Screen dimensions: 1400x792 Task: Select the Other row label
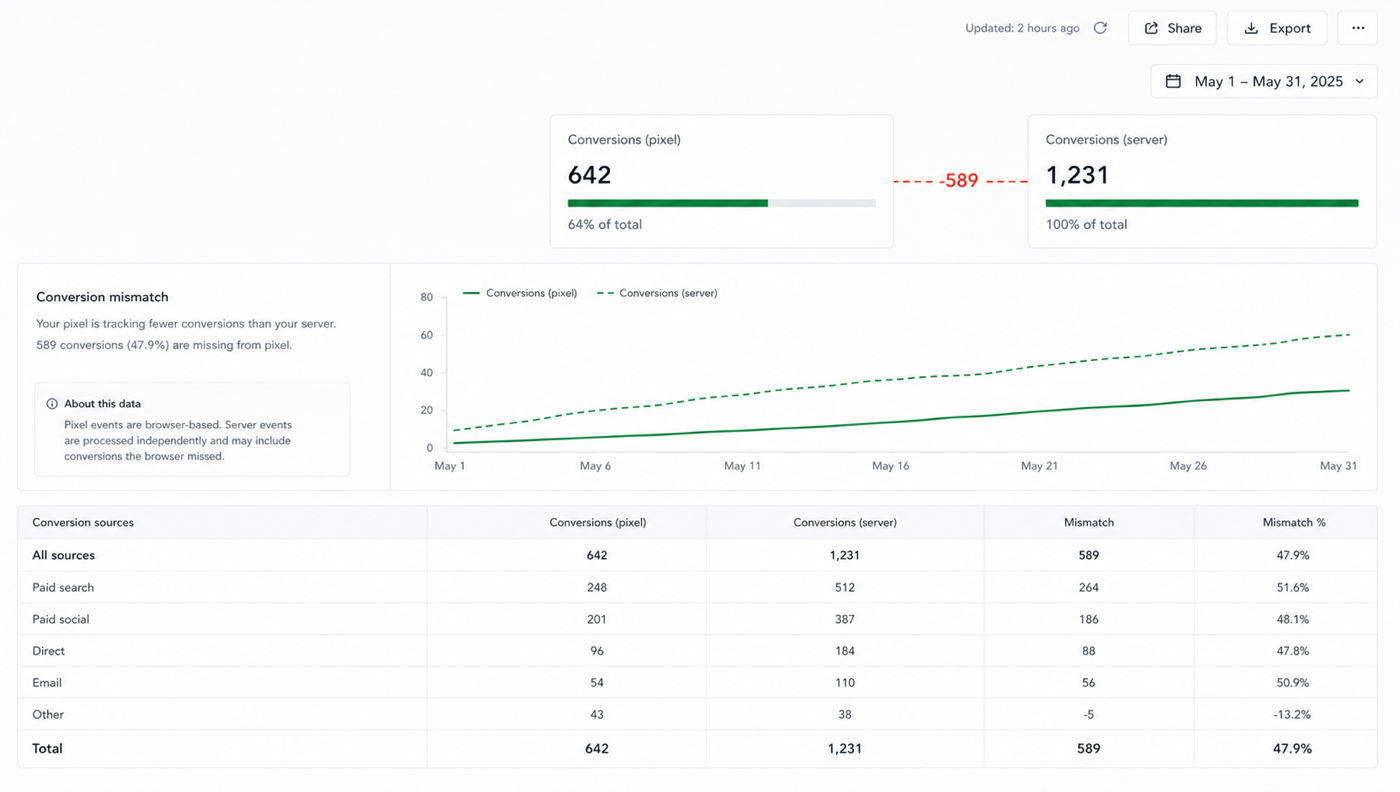(48, 715)
